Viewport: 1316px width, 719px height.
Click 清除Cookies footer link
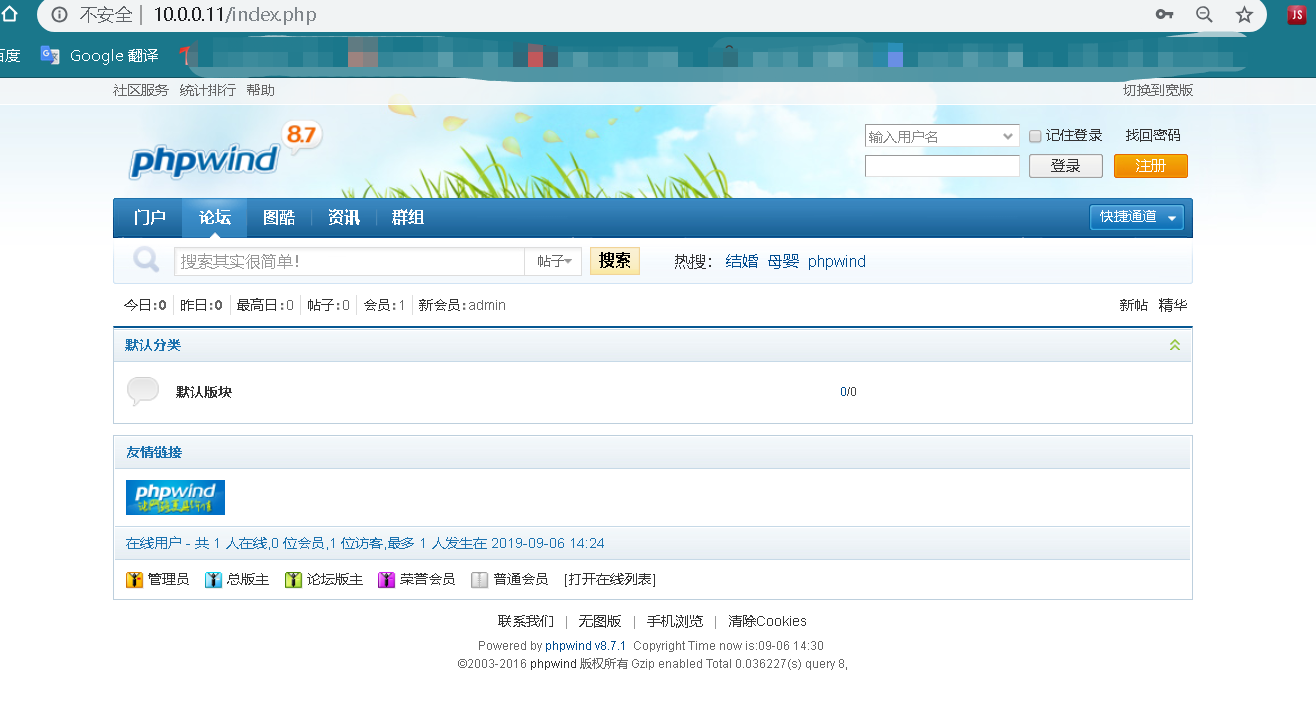point(767,621)
